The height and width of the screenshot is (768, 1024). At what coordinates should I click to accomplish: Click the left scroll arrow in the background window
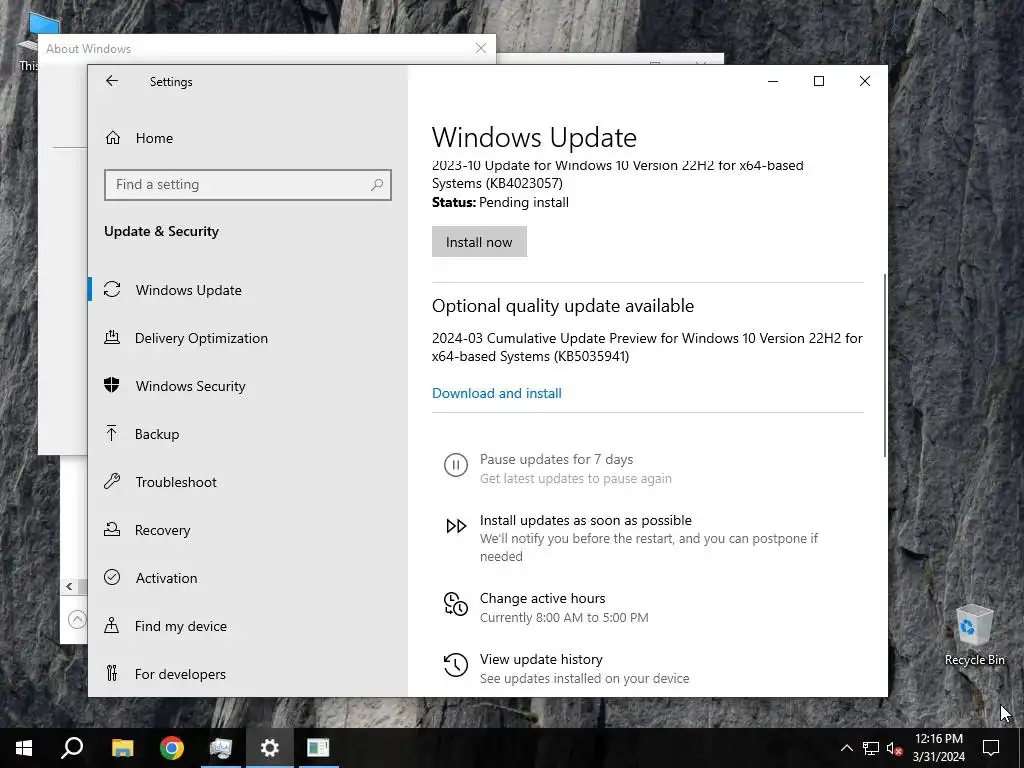69,586
